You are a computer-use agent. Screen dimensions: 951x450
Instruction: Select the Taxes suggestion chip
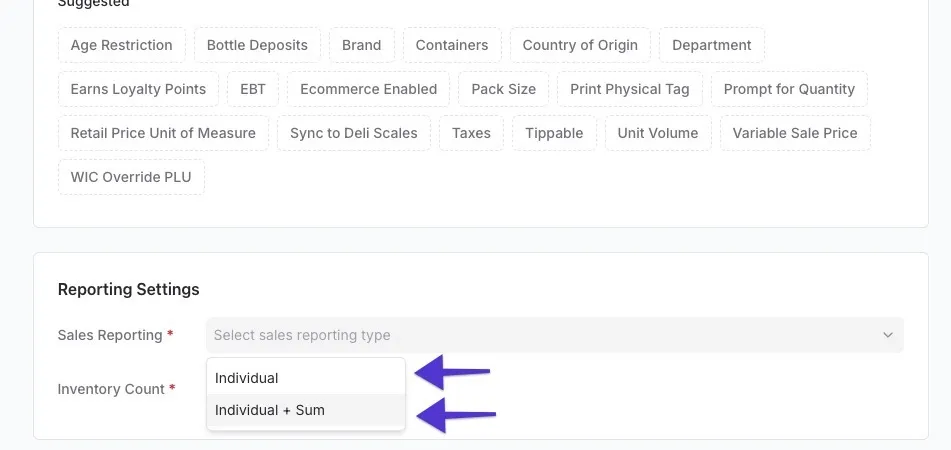pyautogui.click(x=471, y=133)
